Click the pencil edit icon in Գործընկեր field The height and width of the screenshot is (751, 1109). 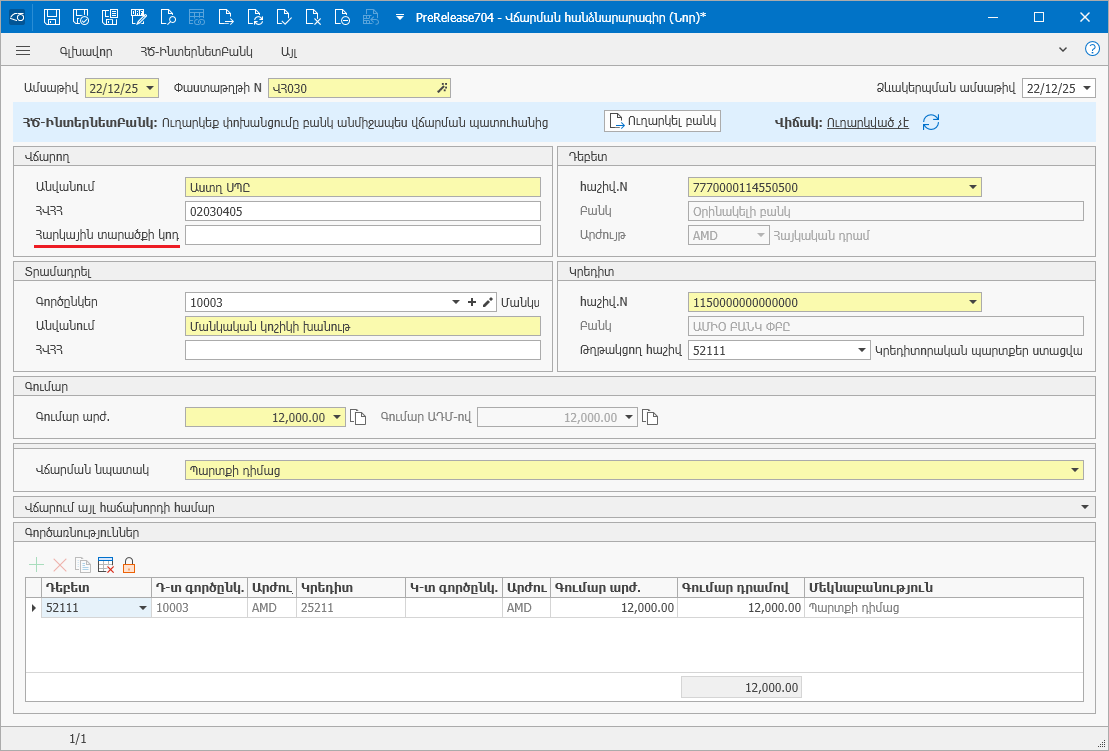coord(488,302)
